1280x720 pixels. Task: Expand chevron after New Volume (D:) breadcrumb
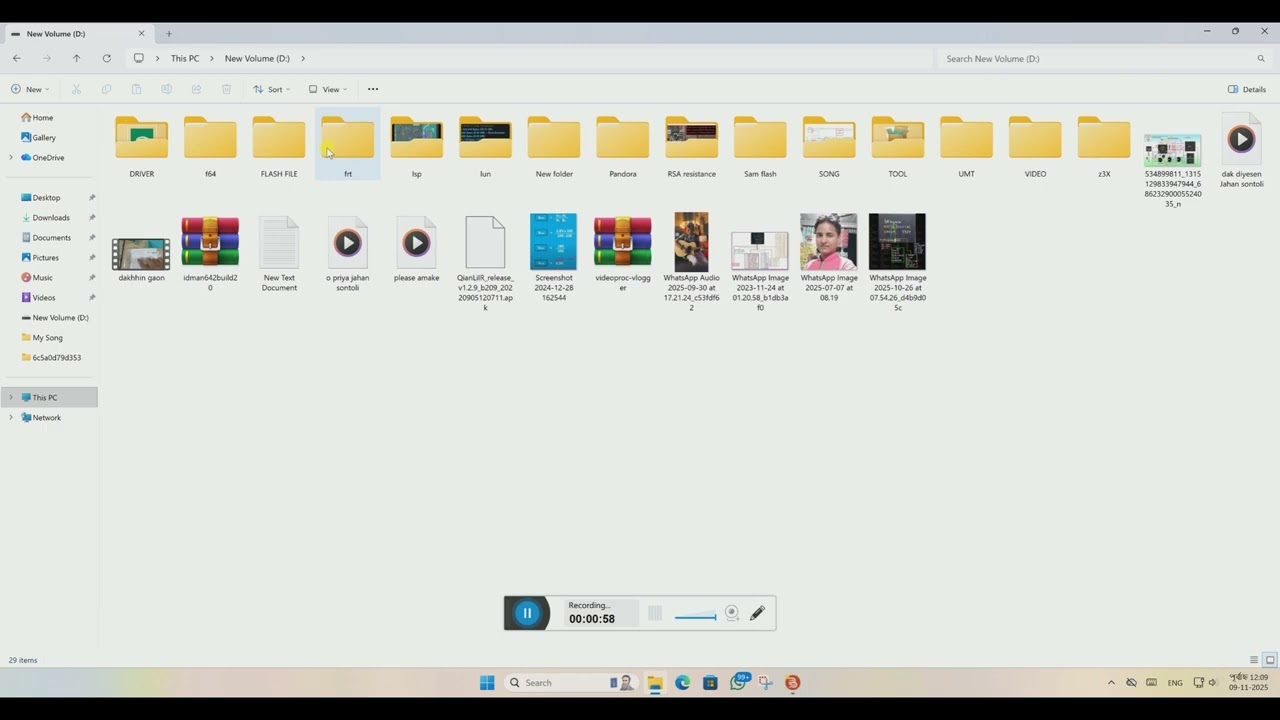tap(303, 58)
